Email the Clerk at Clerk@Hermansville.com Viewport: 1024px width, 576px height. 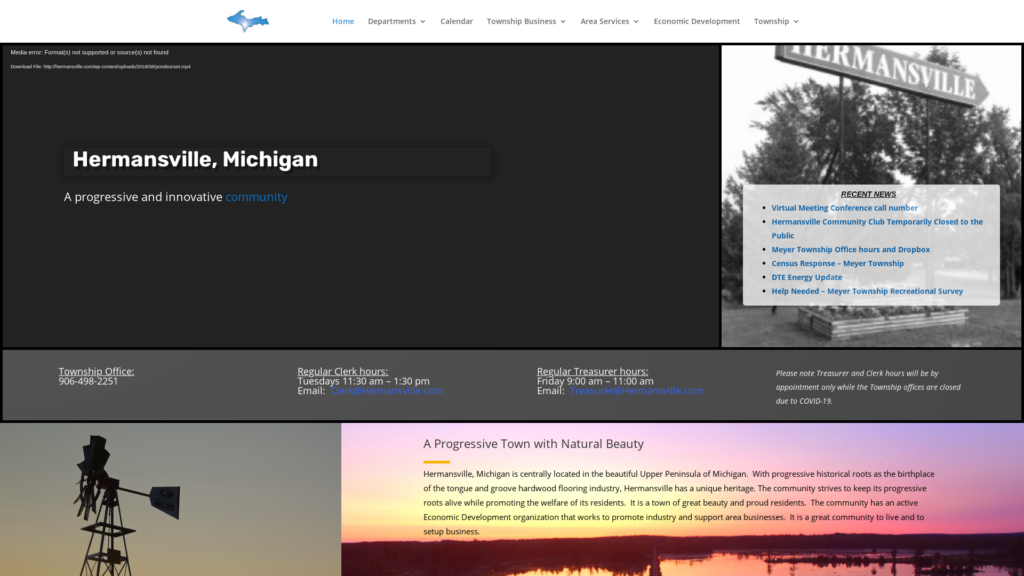pos(386,391)
